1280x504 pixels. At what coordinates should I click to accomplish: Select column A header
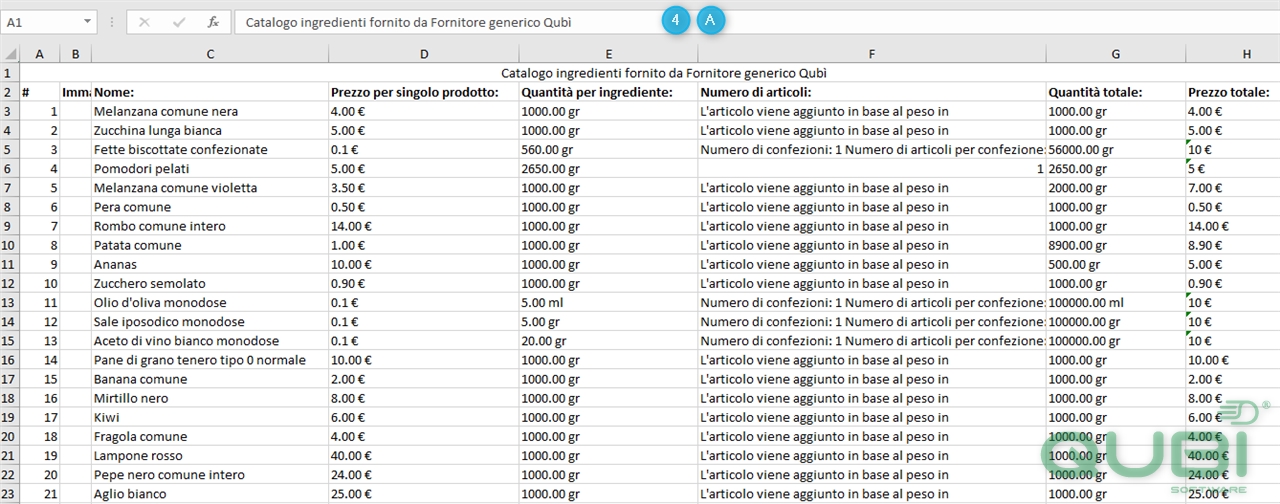coord(40,54)
